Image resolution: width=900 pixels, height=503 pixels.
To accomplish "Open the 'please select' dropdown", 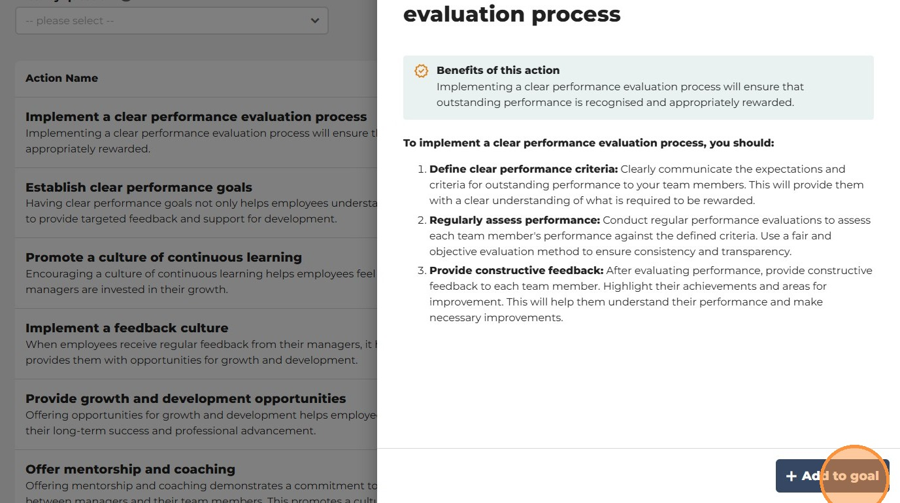I will pyautogui.click(x=172, y=21).
